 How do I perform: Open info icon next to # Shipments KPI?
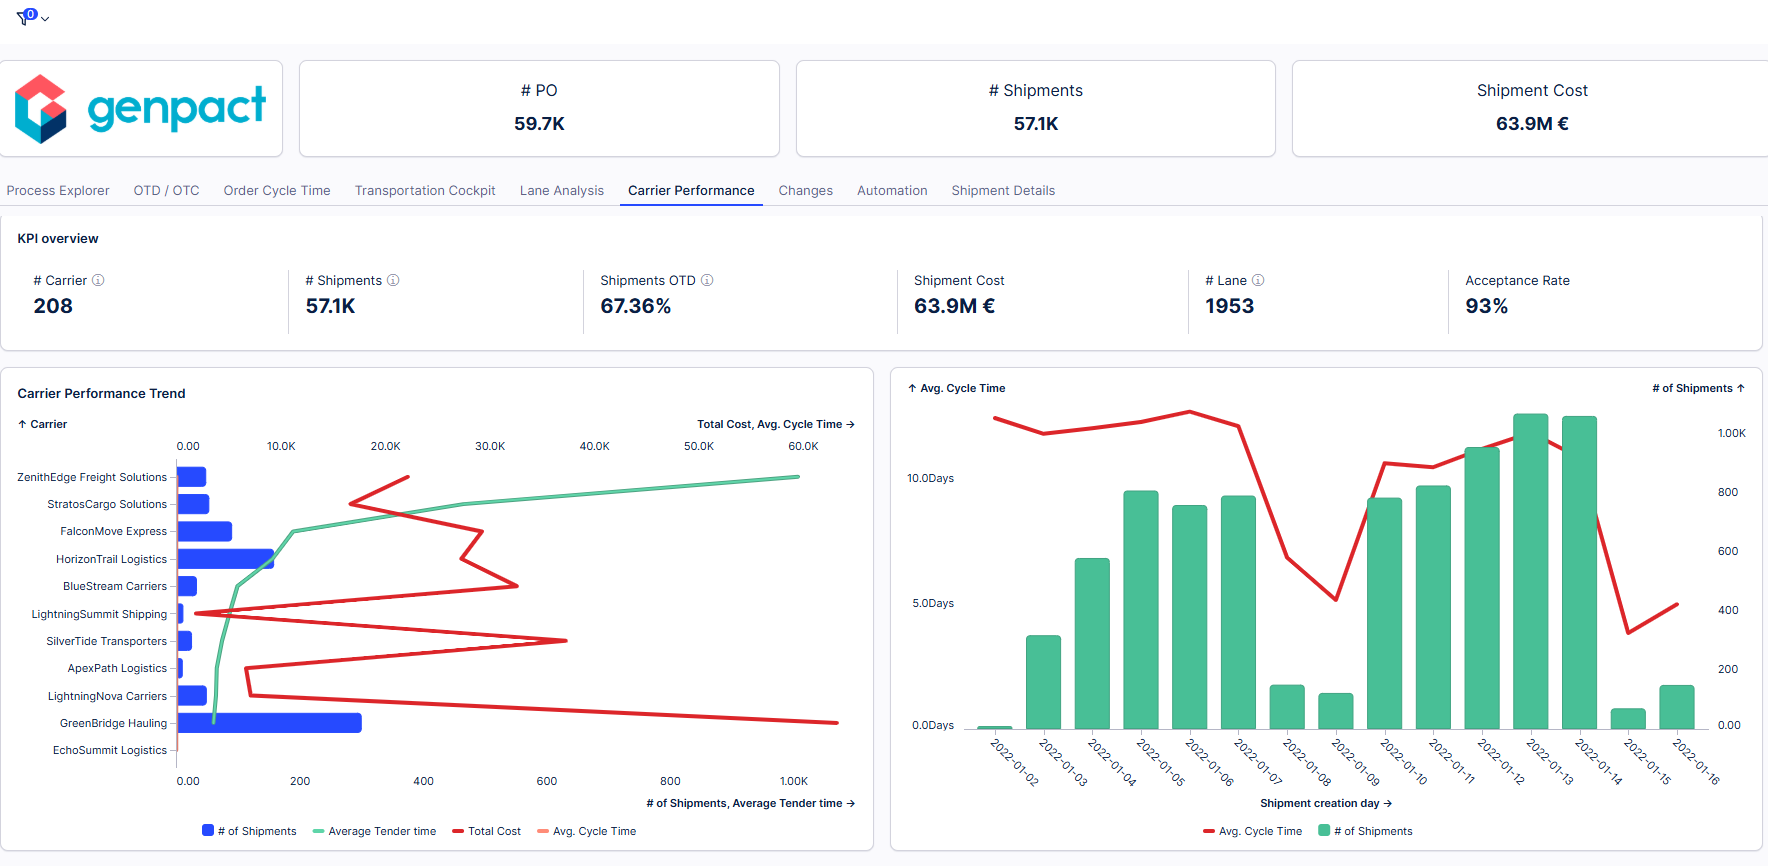point(393,281)
